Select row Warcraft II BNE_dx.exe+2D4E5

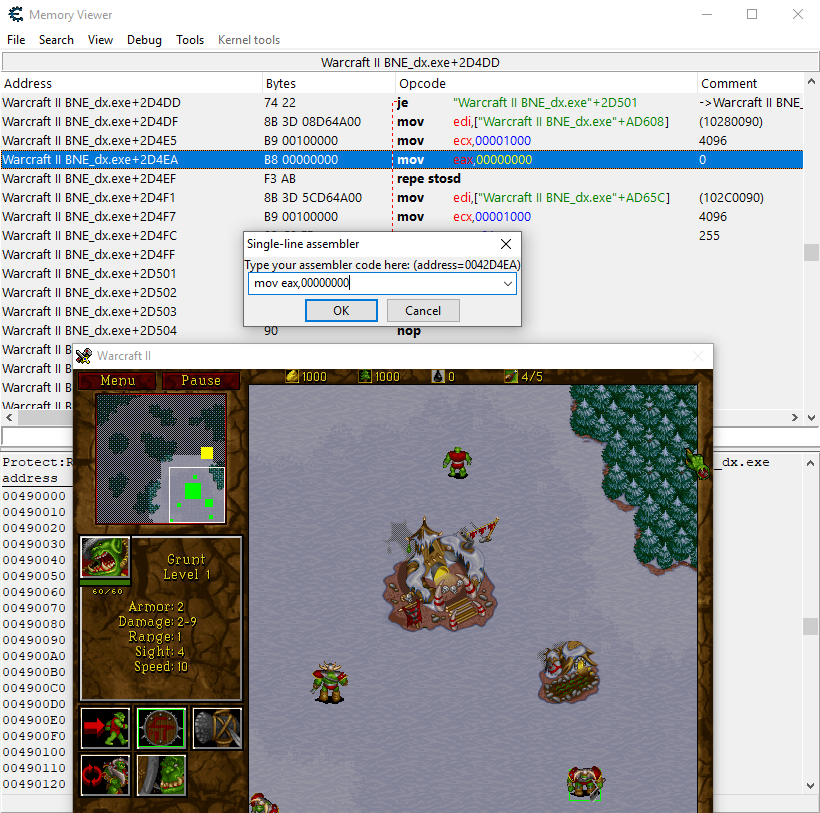(402, 141)
